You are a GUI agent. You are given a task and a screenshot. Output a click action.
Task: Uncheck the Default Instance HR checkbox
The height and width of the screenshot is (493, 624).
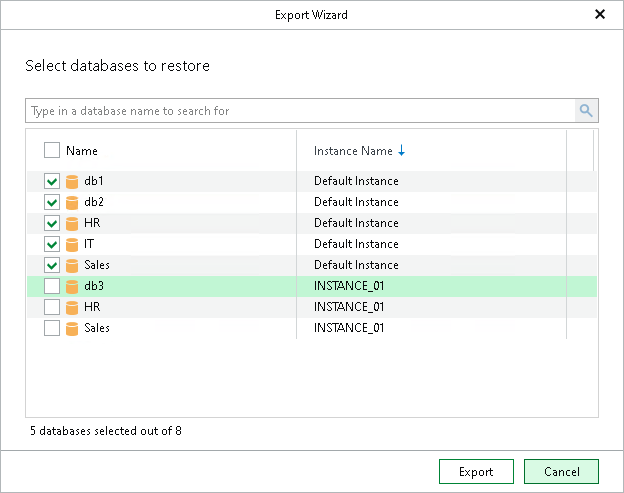pos(52,224)
